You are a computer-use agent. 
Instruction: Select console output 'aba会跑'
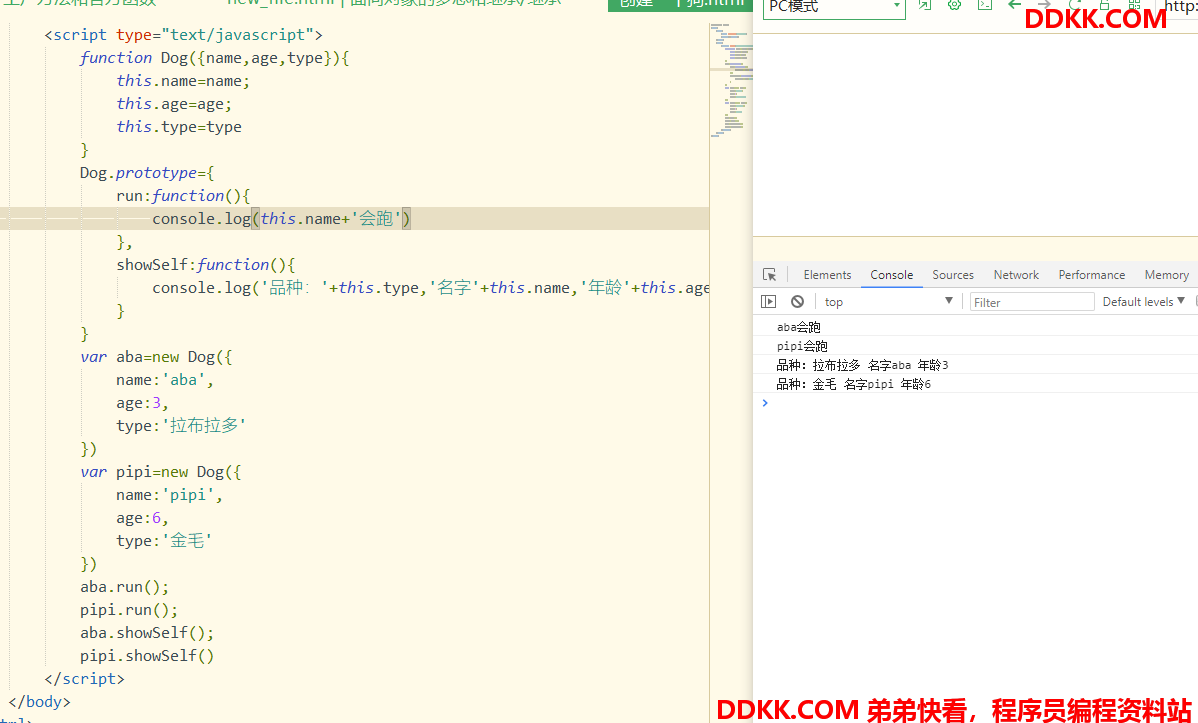798,327
